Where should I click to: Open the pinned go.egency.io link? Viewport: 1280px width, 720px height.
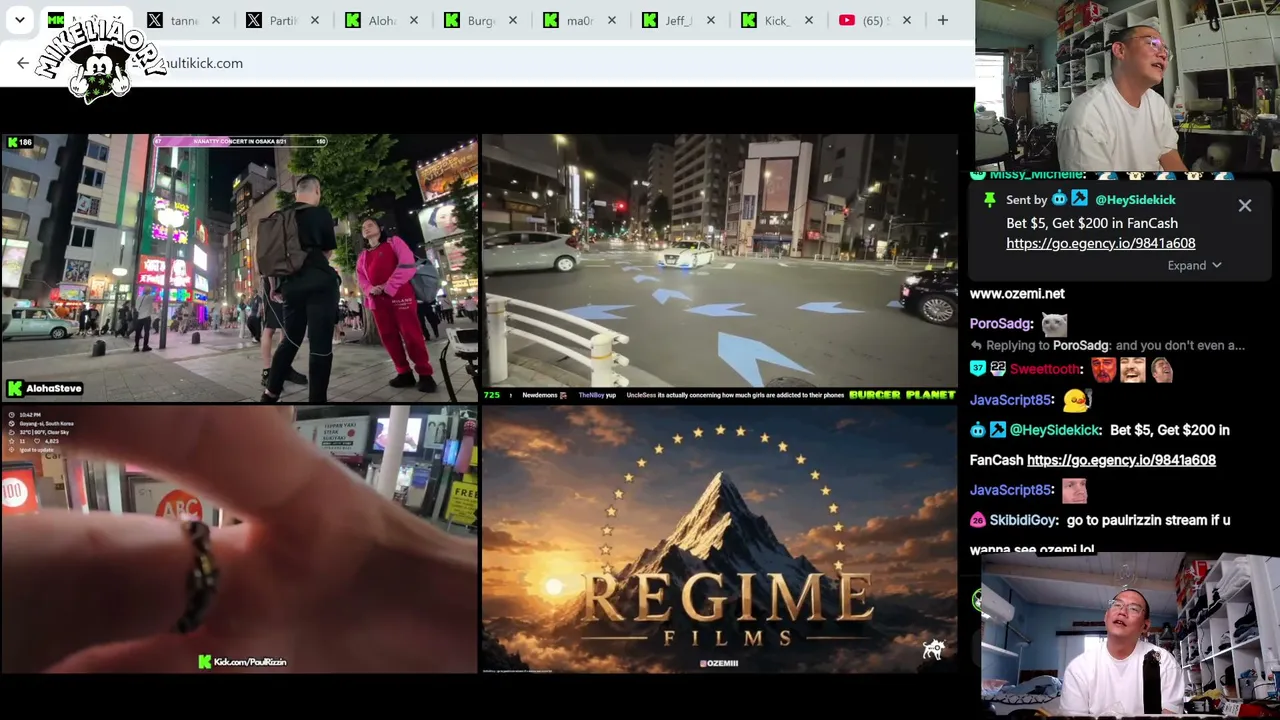[1101, 243]
